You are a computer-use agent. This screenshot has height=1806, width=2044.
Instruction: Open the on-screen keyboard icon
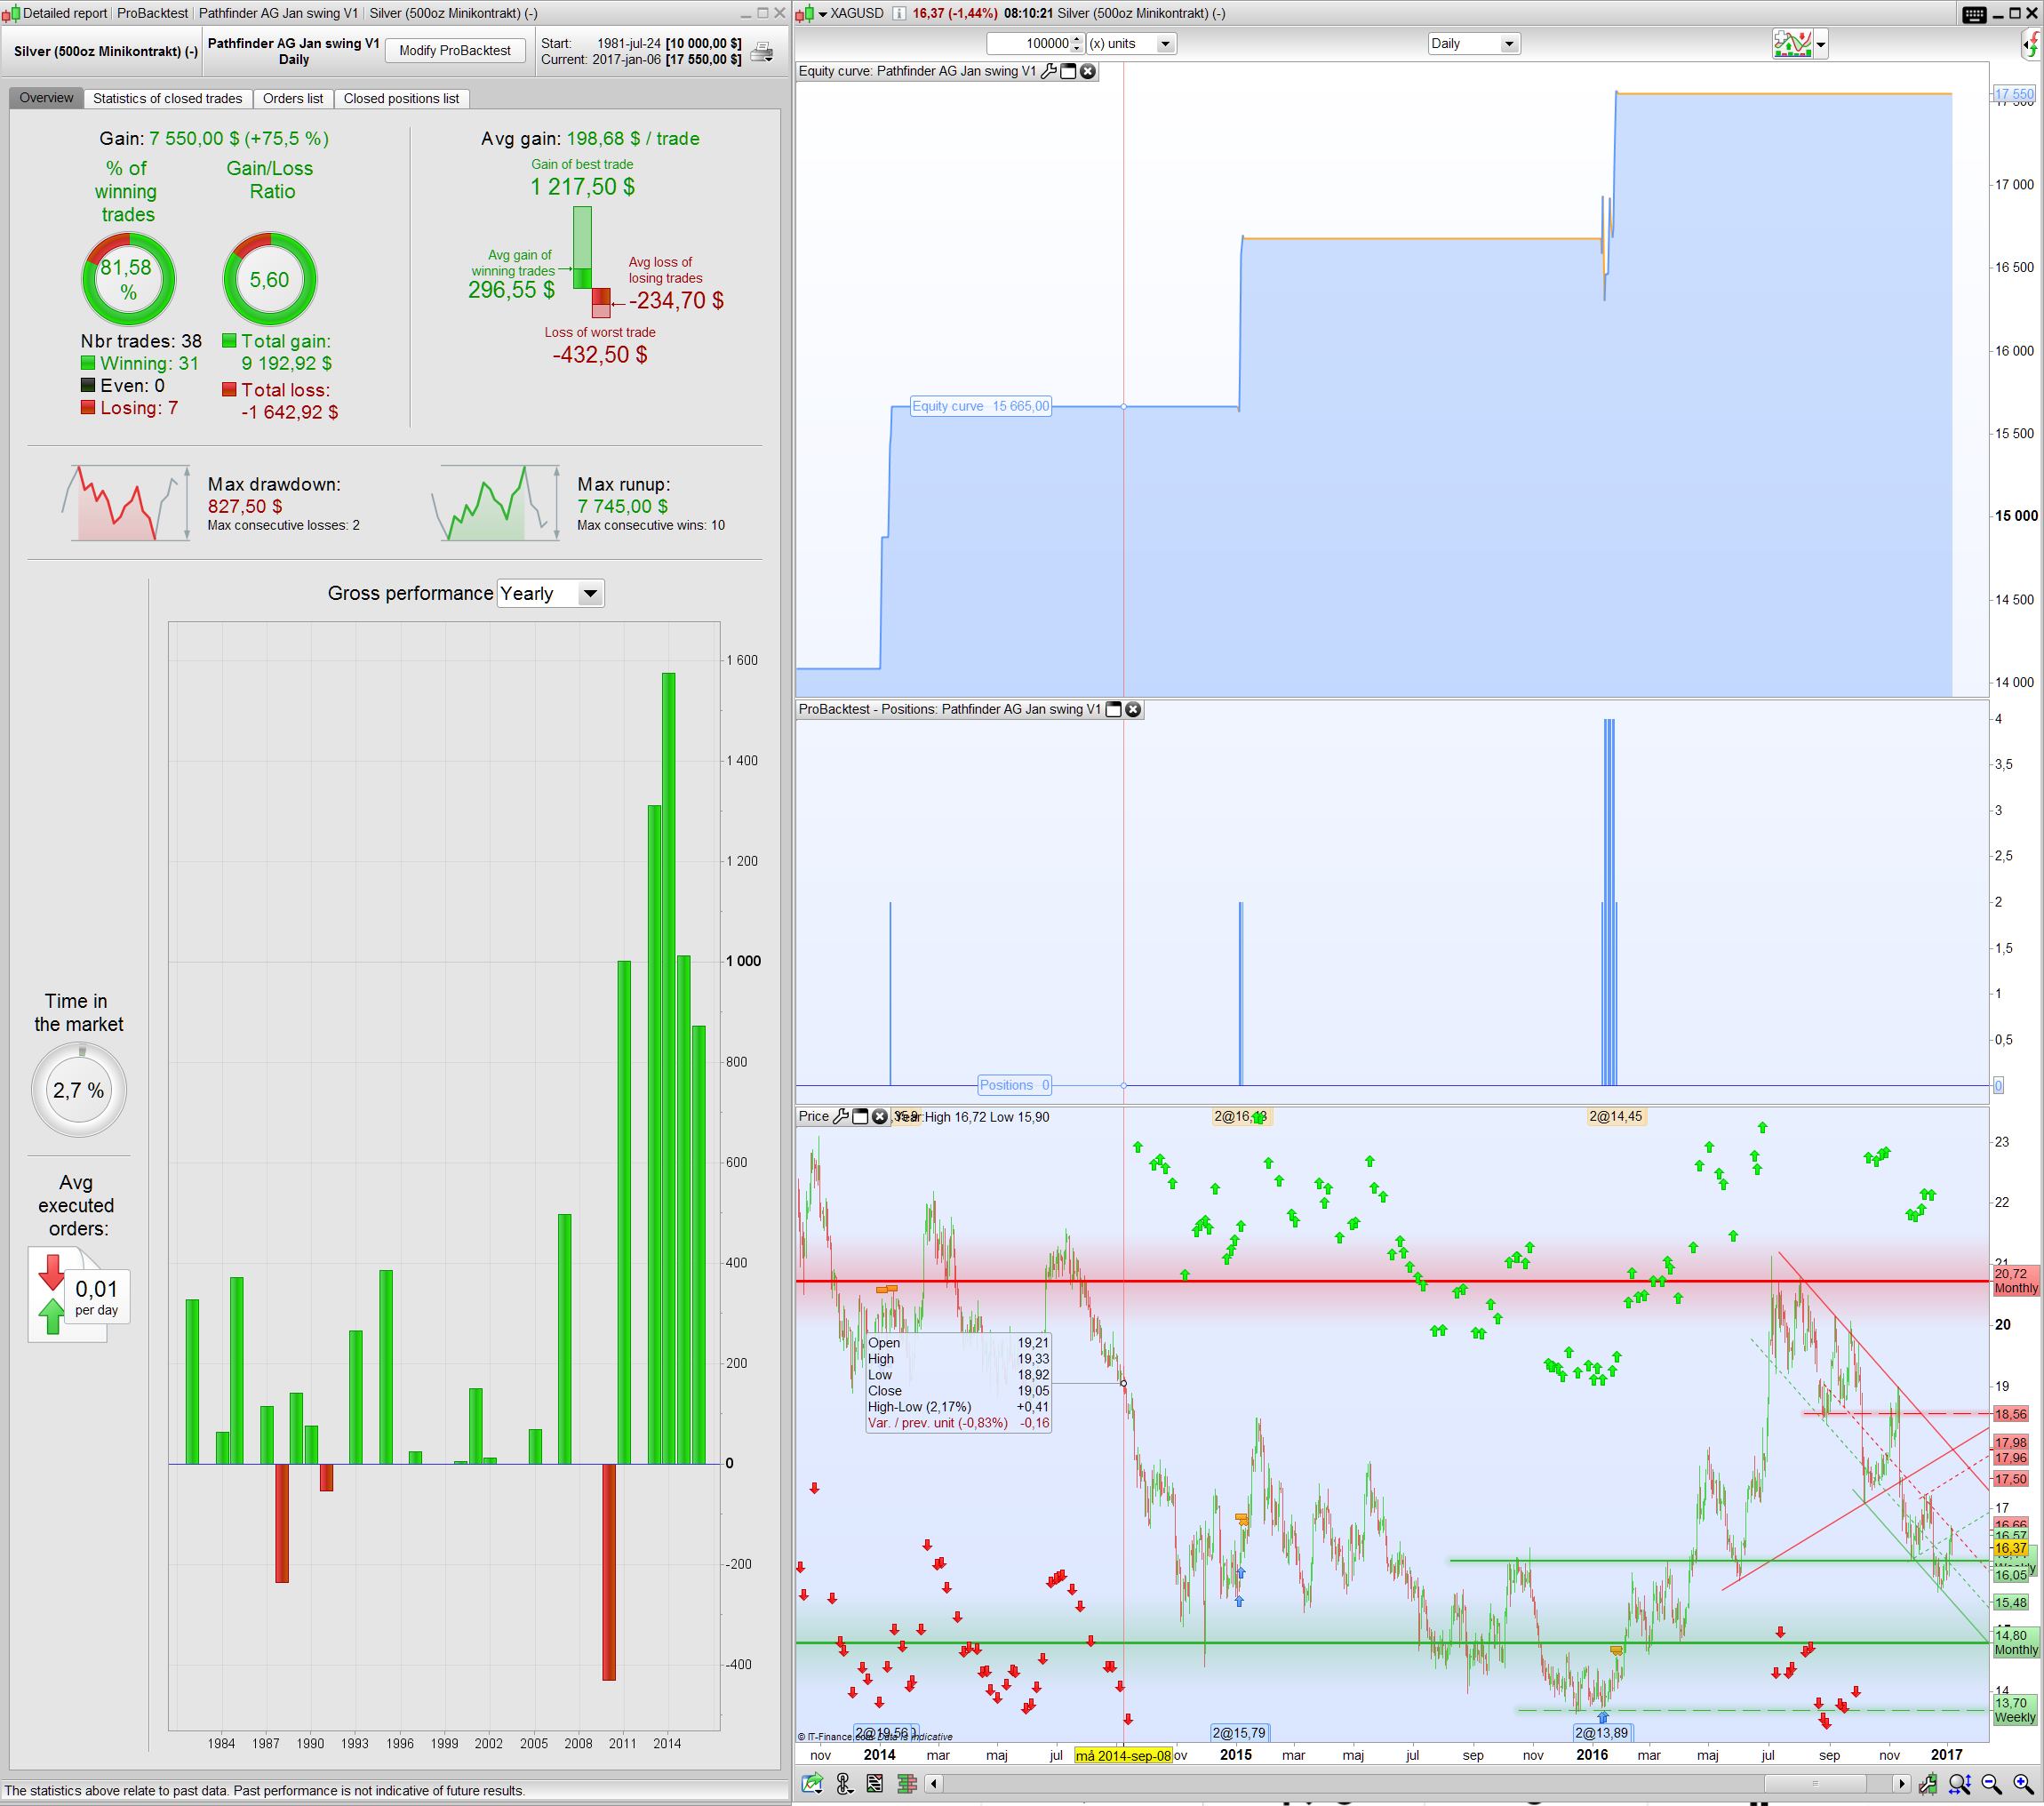click(x=1974, y=13)
